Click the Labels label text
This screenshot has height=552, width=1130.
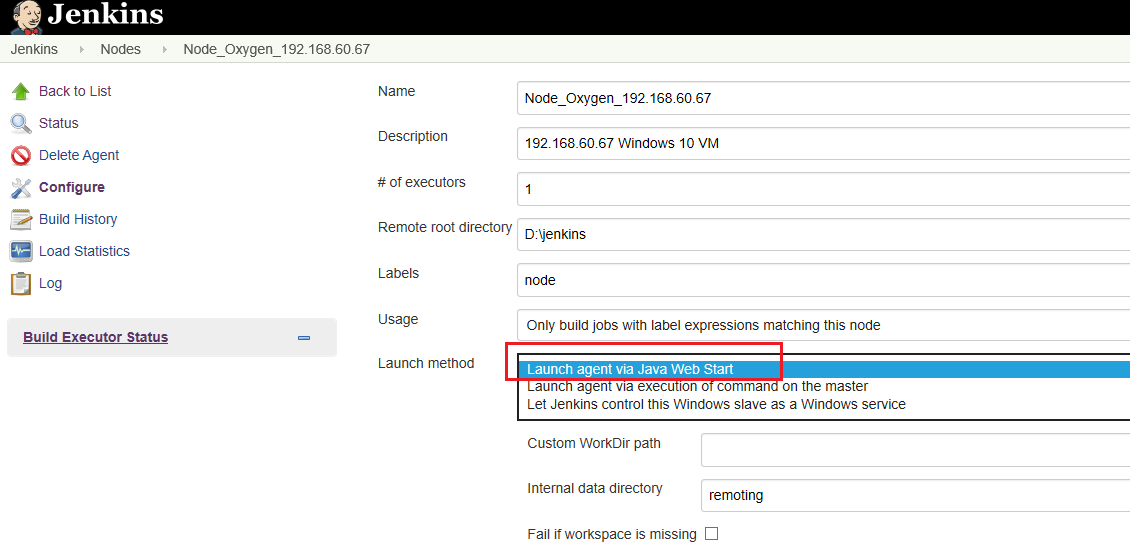tap(399, 273)
